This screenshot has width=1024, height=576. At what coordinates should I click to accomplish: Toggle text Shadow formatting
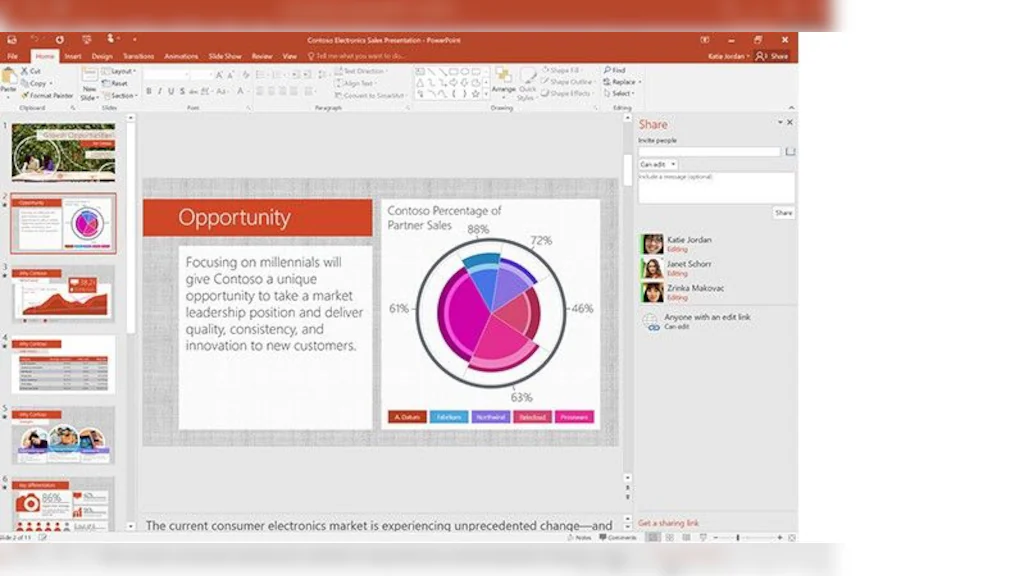[182, 91]
